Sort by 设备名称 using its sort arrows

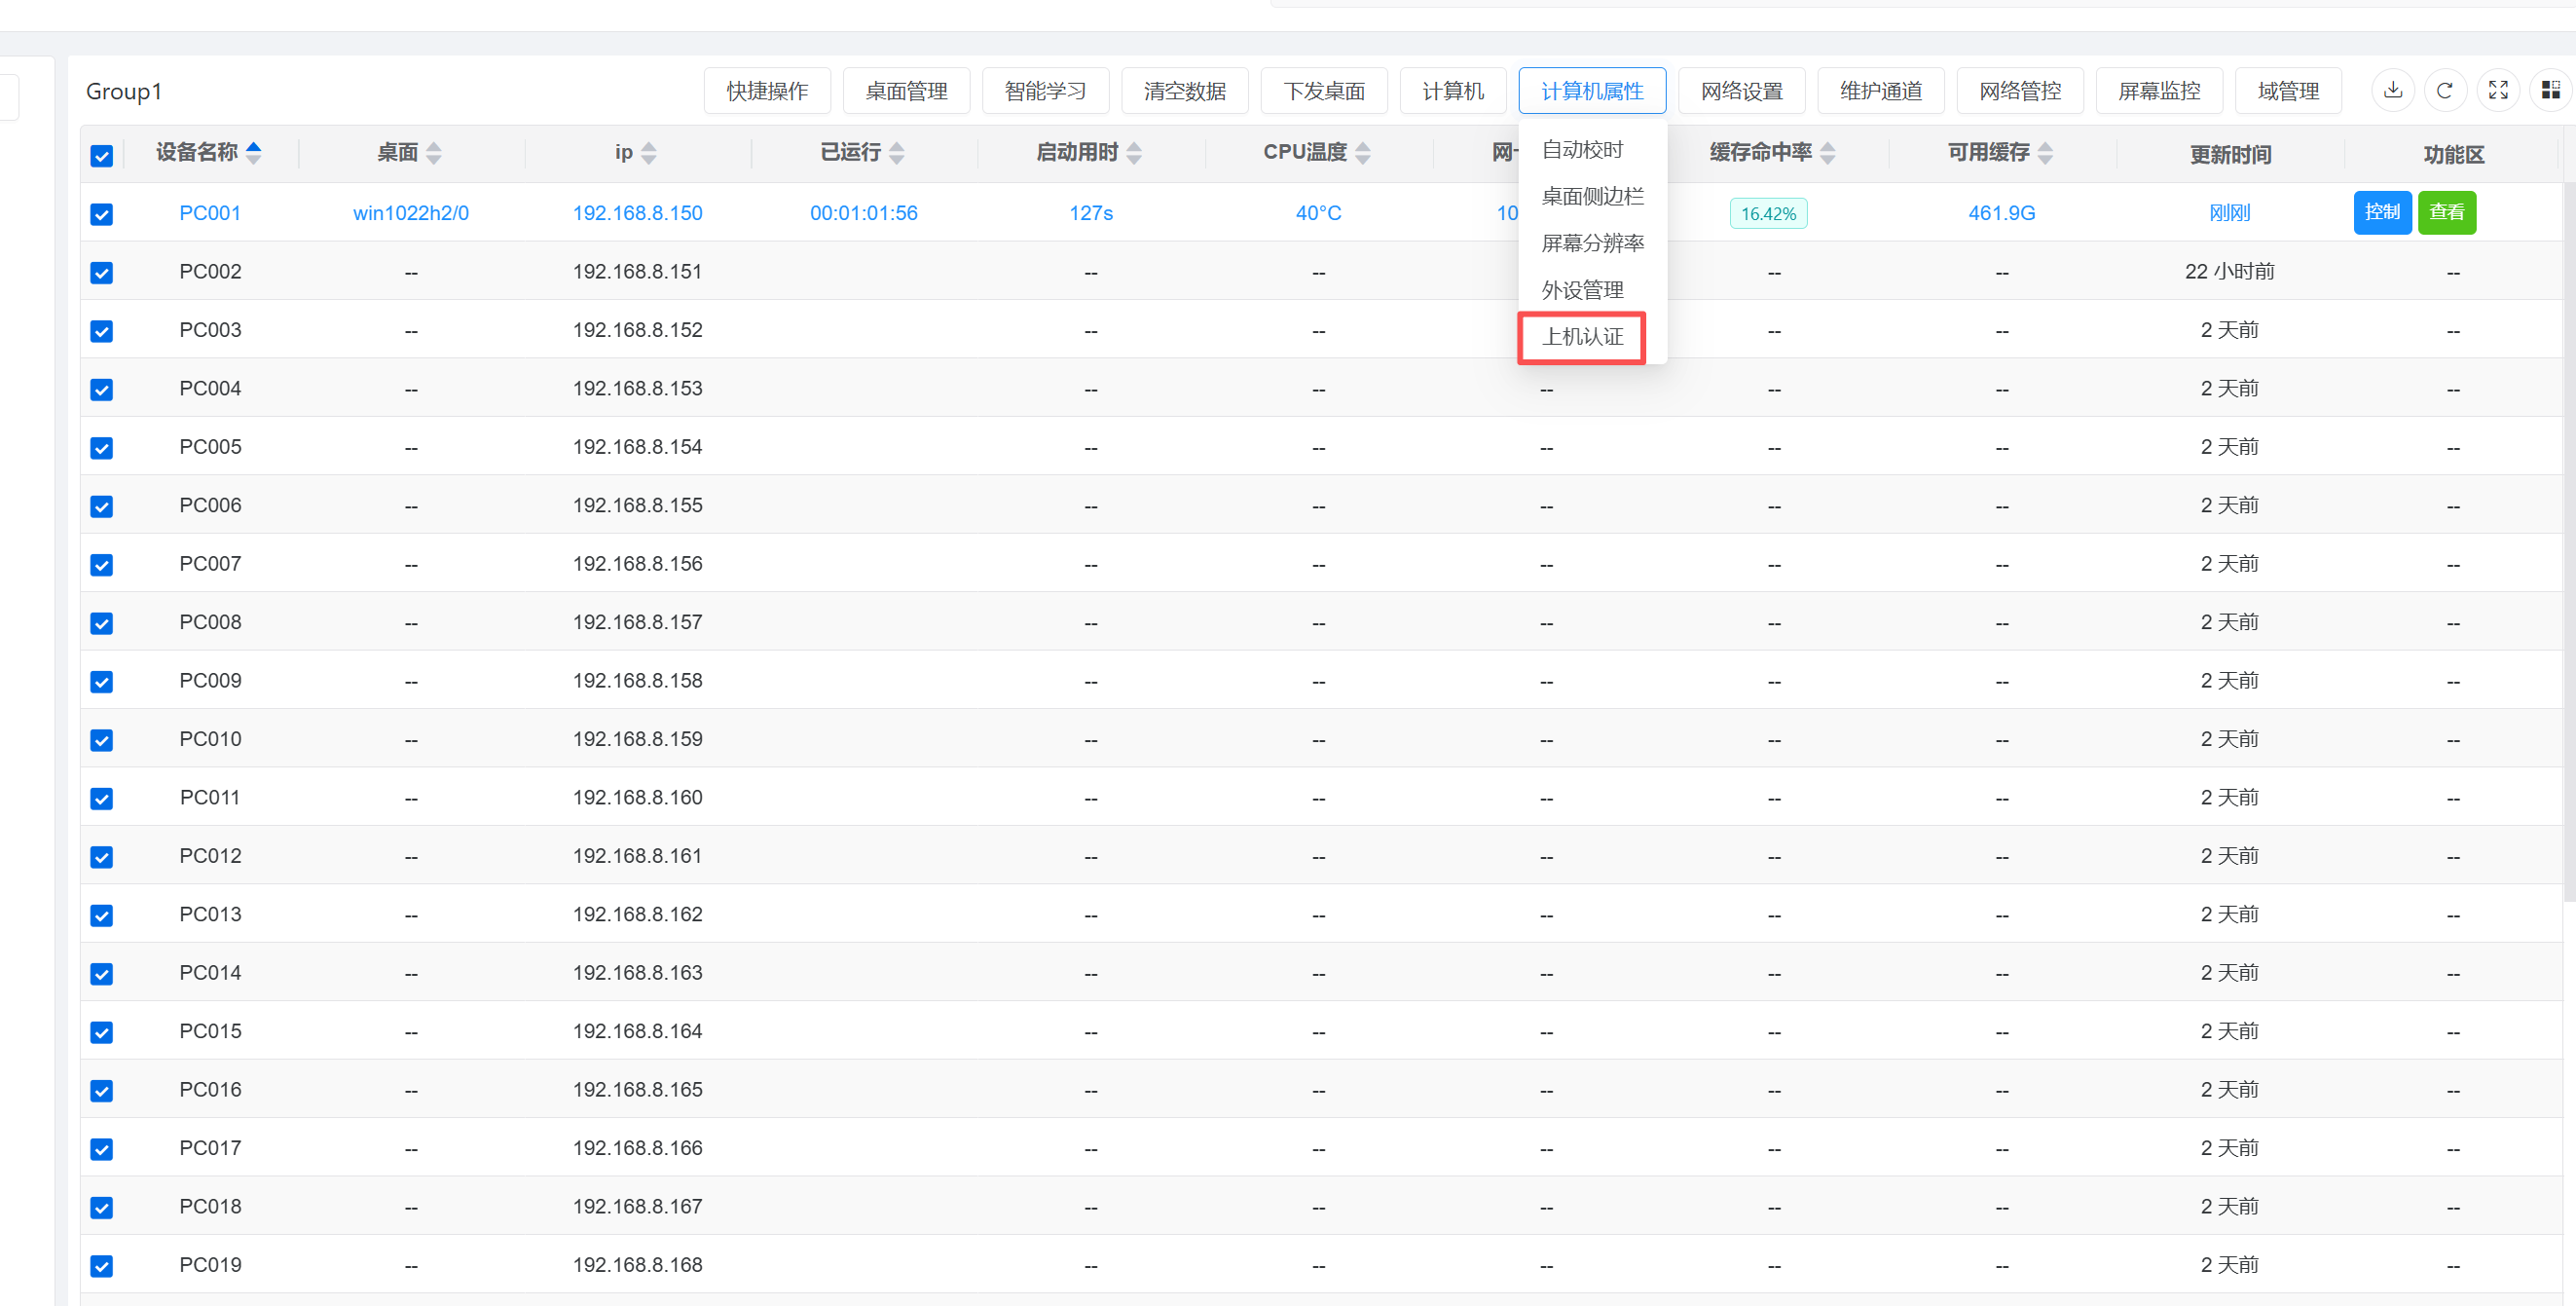pos(254,153)
